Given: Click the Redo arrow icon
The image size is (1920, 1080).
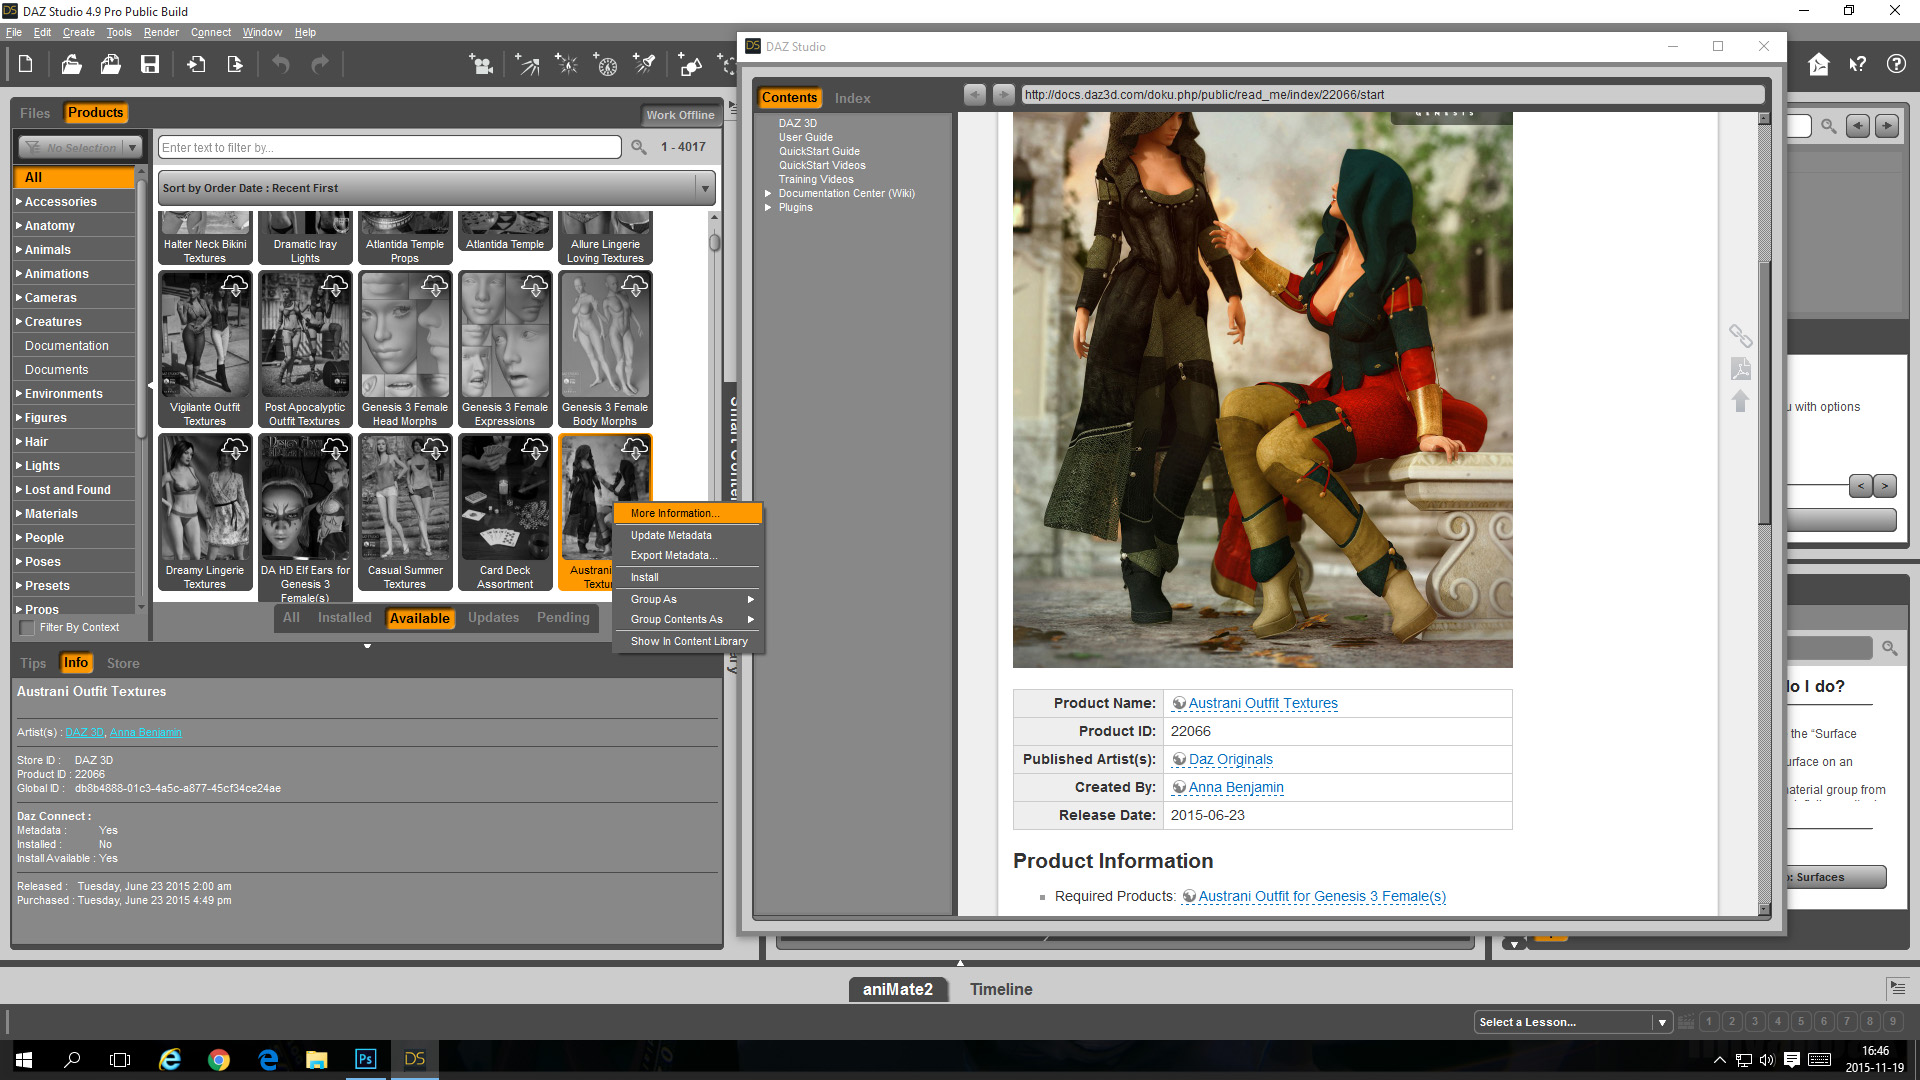Looking at the screenshot, I should tap(320, 65).
